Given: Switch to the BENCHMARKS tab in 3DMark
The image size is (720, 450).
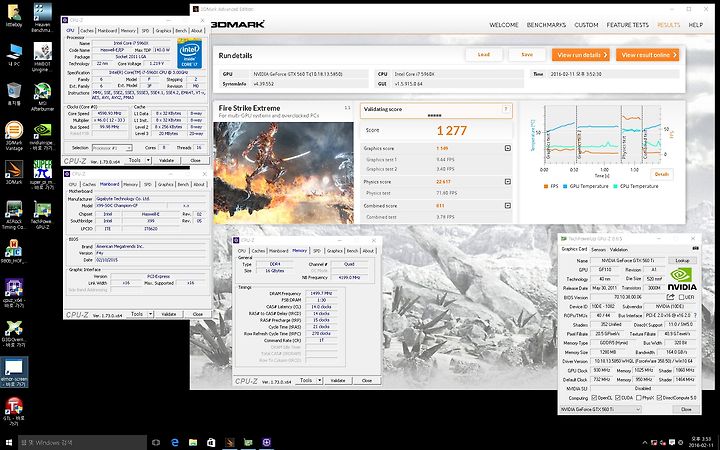Looking at the screenshot, I should (x=546, y=25).
